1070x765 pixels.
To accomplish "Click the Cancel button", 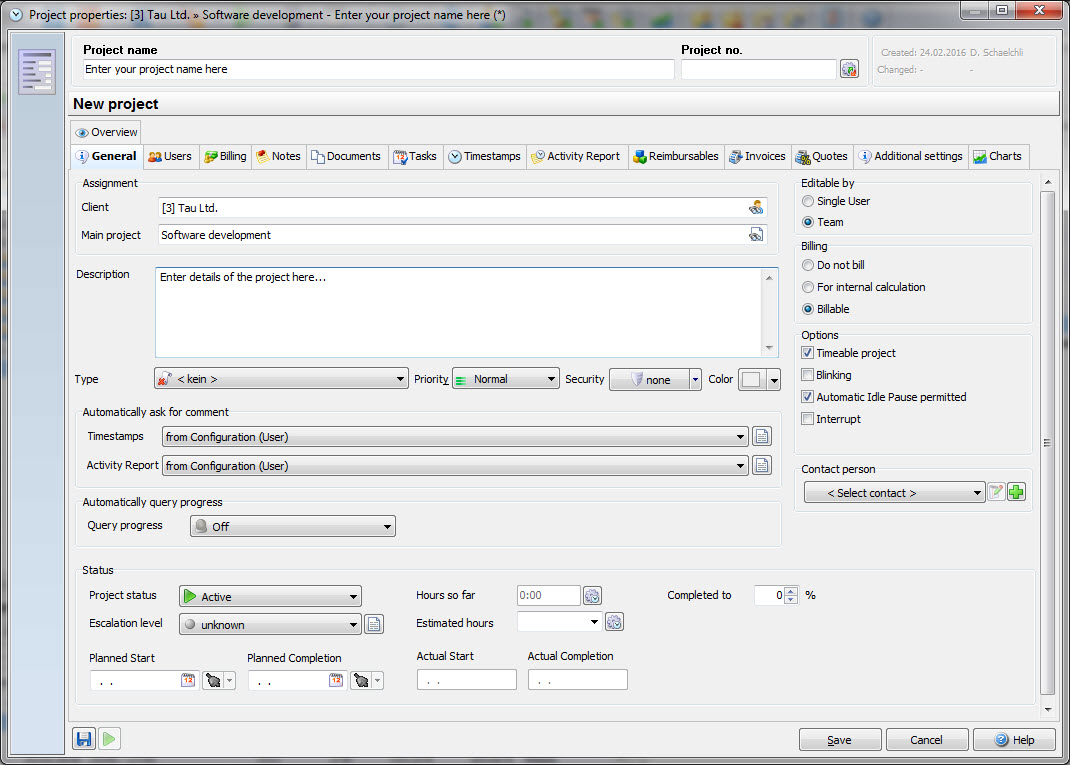I will coord(926,740).
